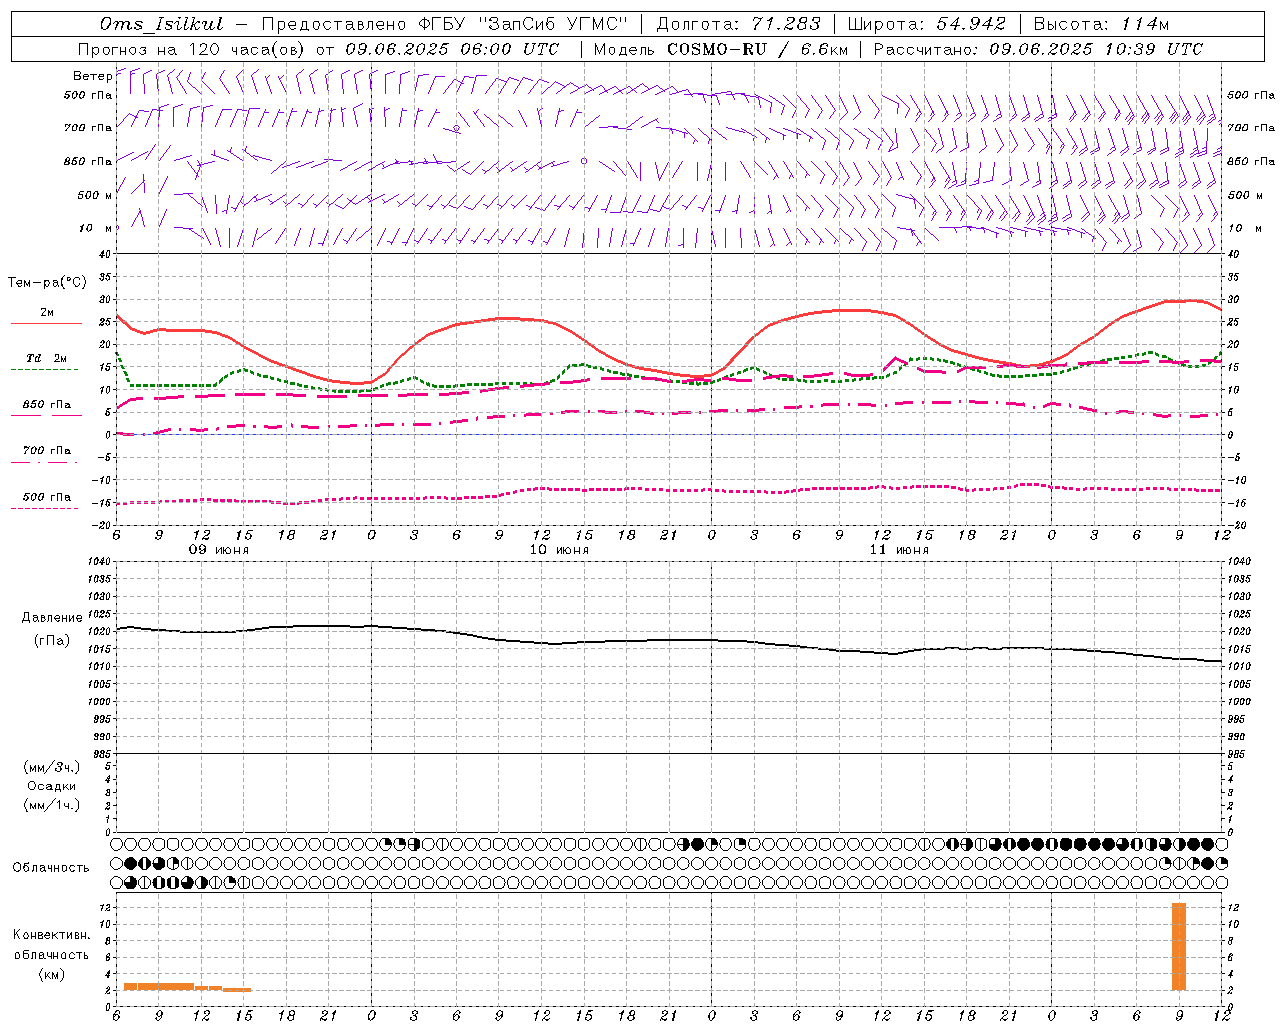The height and width of the screenshot is (1024, 1280).
Task: Click the Td 2м legend label
Action: tap(46, 358)
